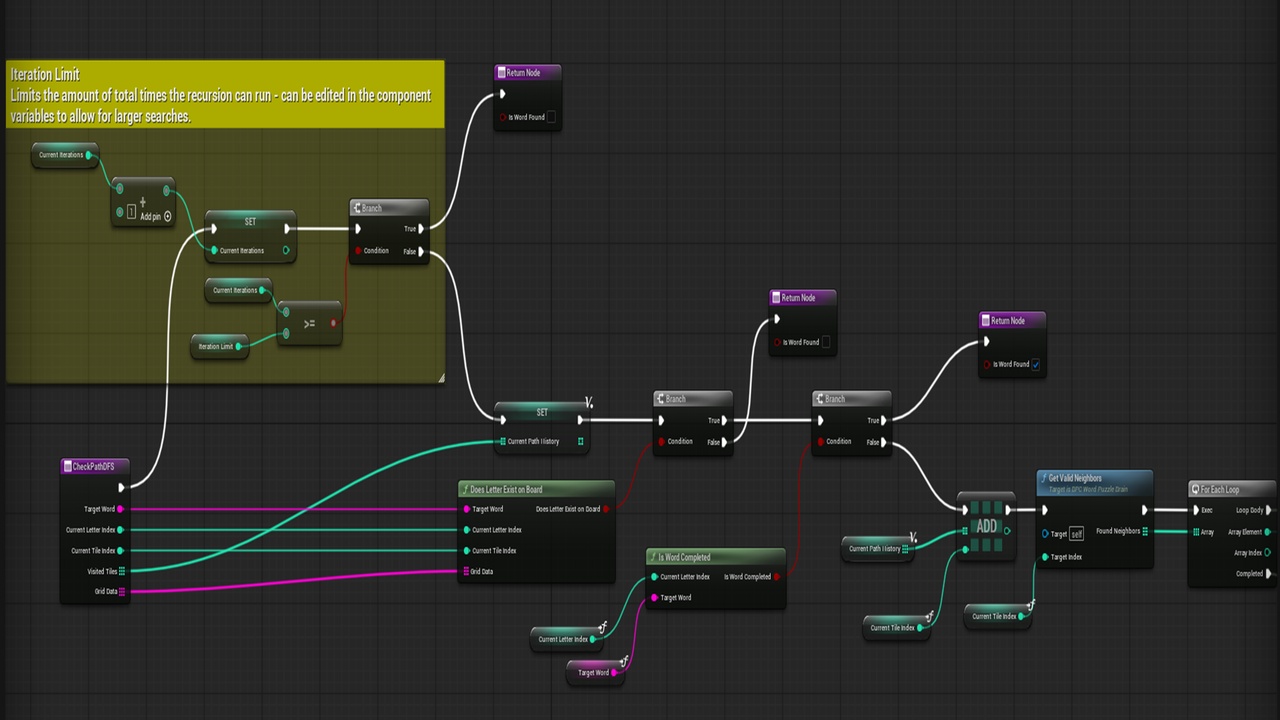Click the Target self input field
The width and height of the screenshot is (1280, 720).
tap(1076, 534)
